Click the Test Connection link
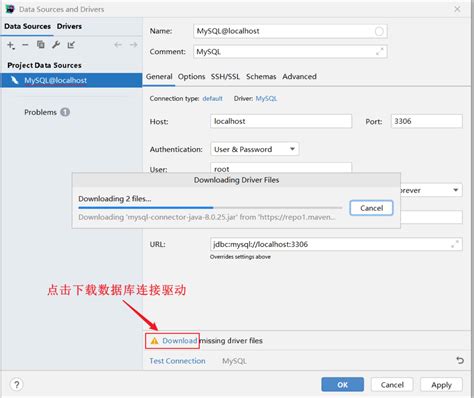Viewport: 474px width, 398px height. point(177,361)
